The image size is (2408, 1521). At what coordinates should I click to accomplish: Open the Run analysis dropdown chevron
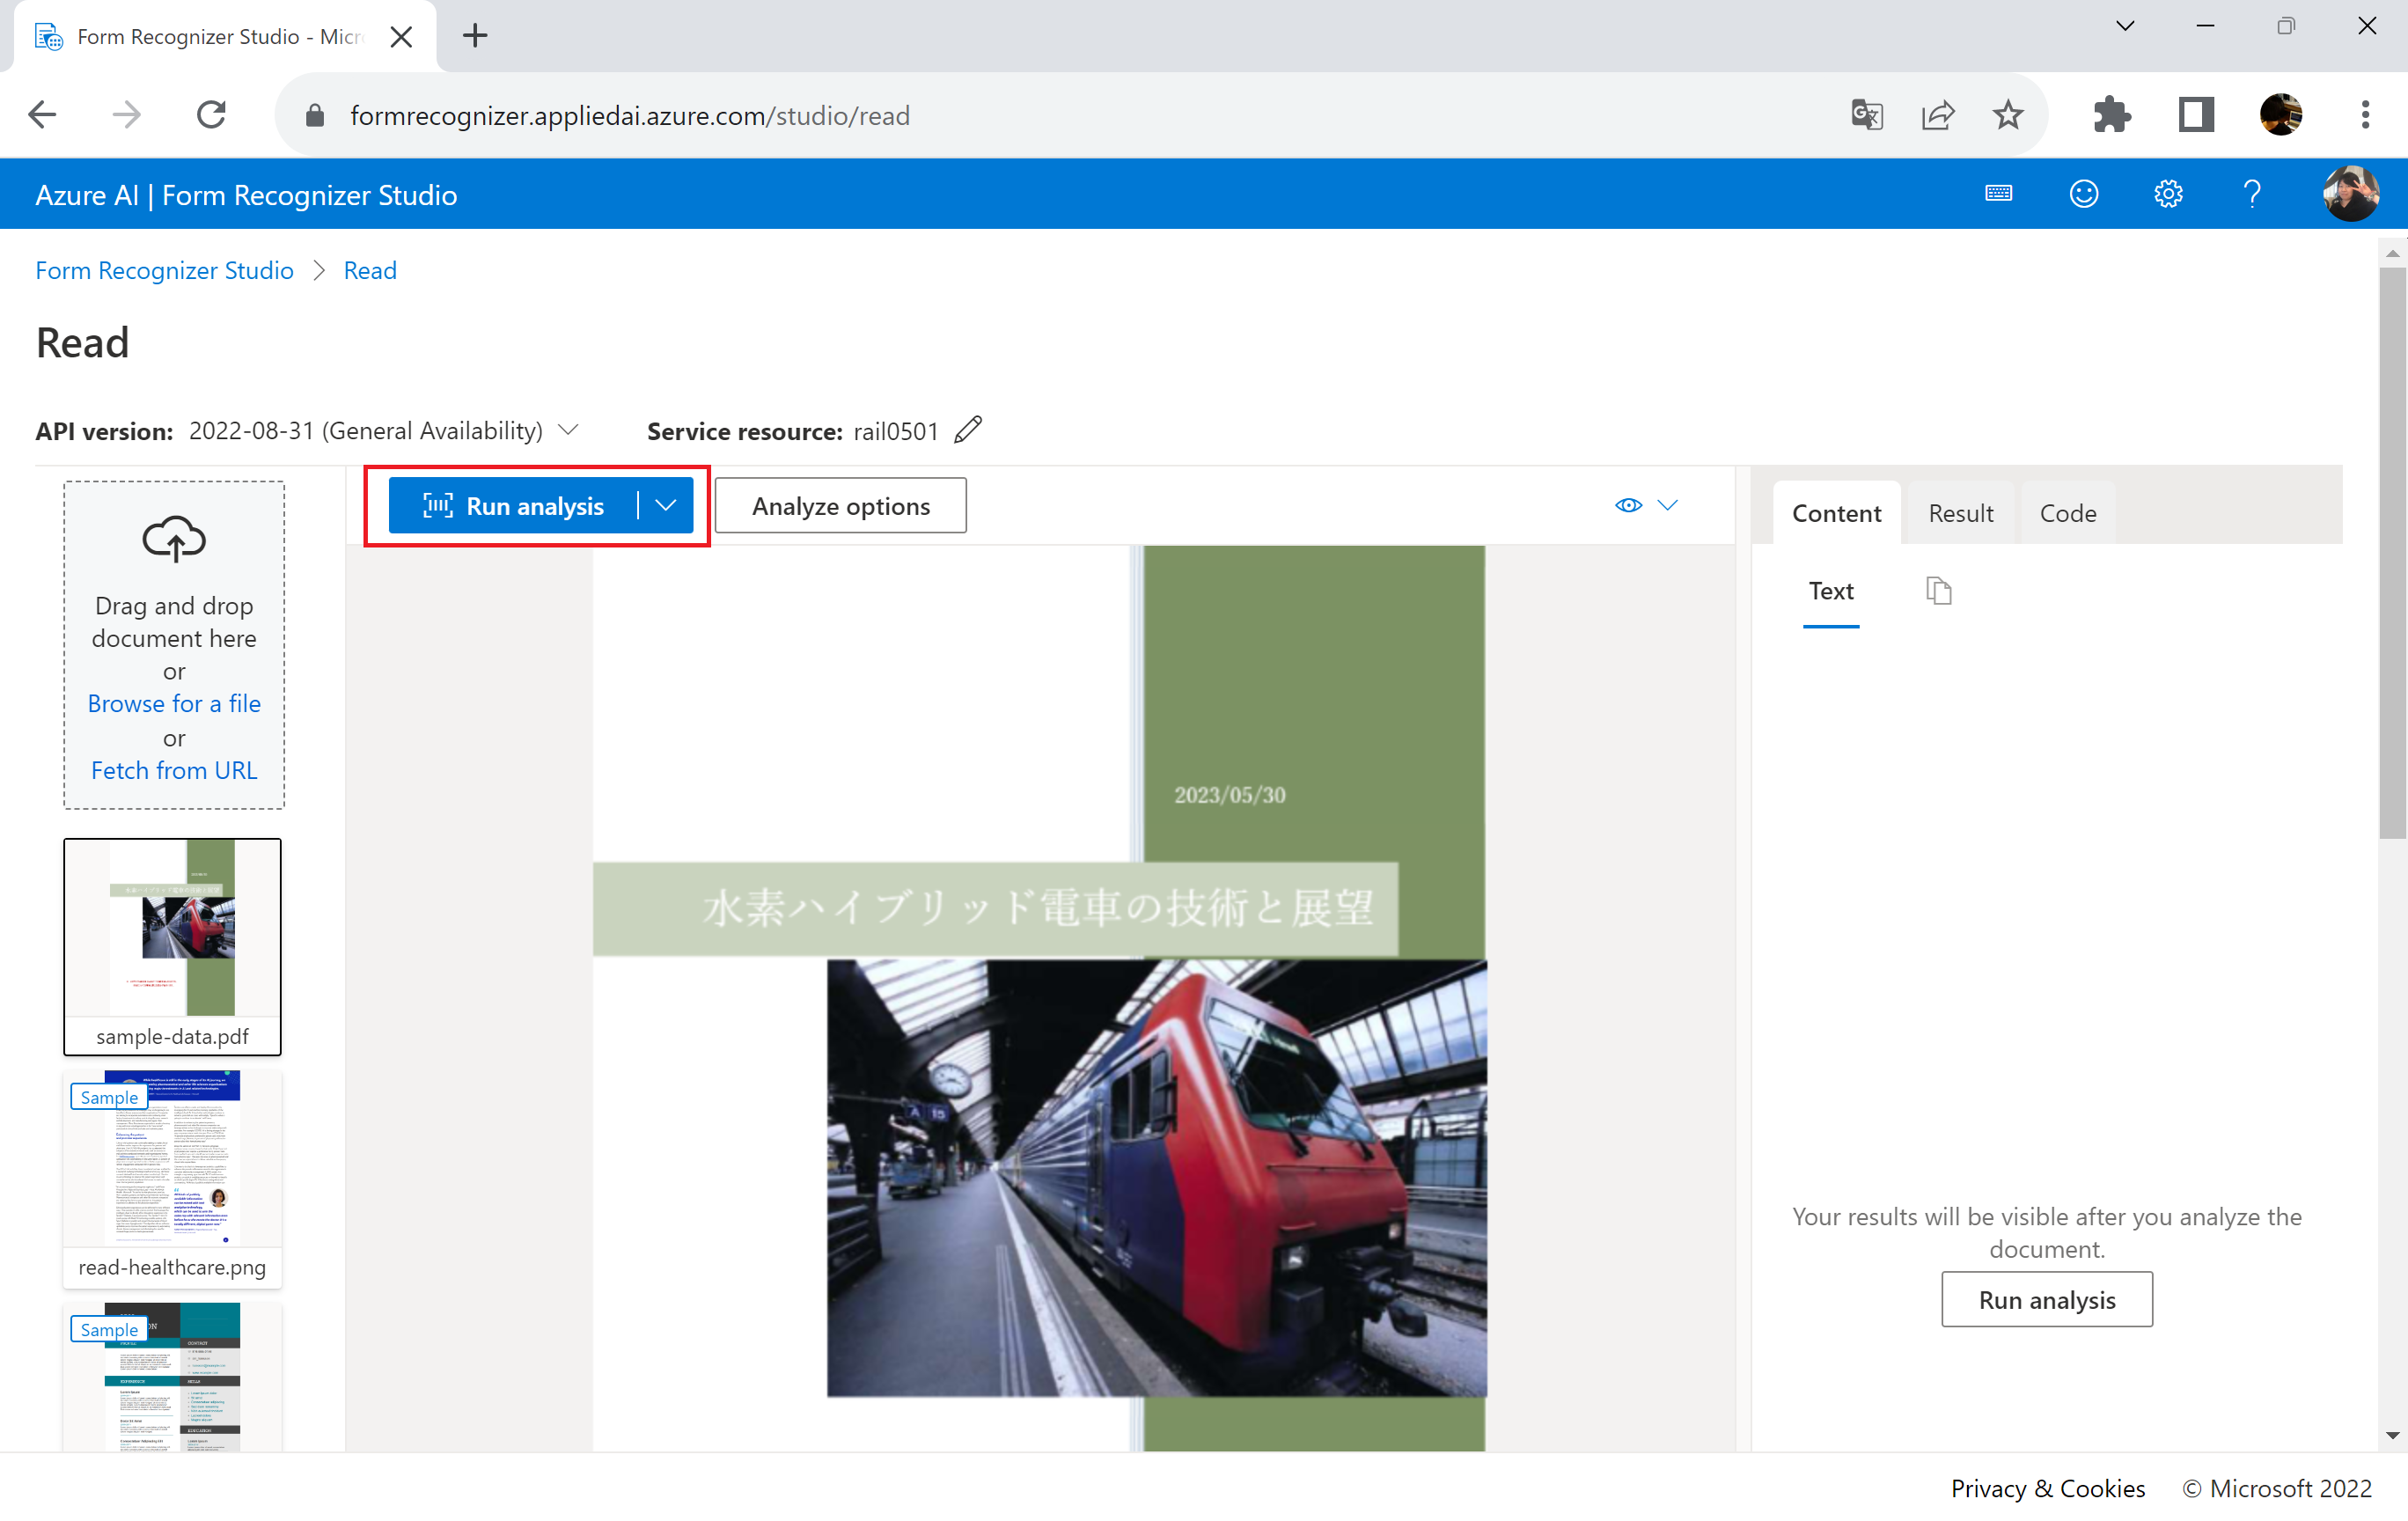pyautogui.click(x=665, y=505)
